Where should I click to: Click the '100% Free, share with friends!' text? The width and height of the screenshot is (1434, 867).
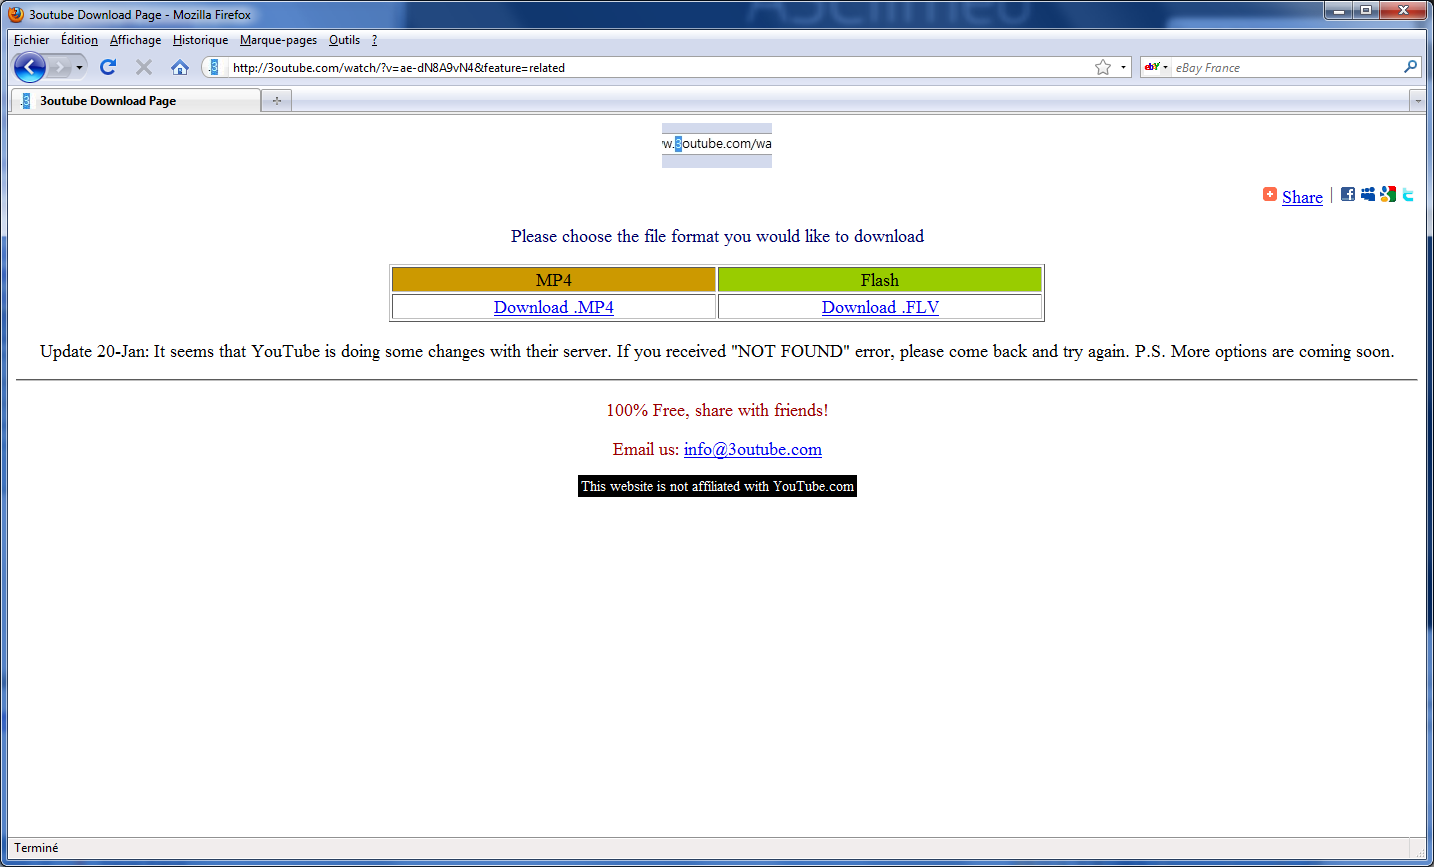(717, 410)
